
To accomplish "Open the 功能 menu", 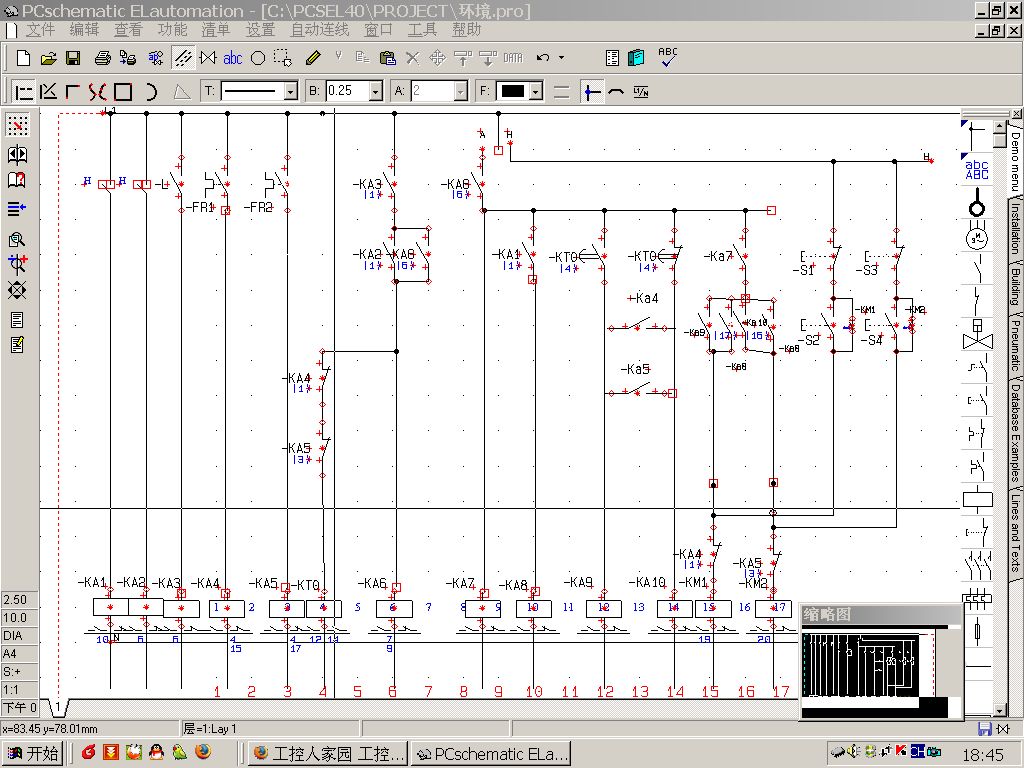I will tap(172, 30).
